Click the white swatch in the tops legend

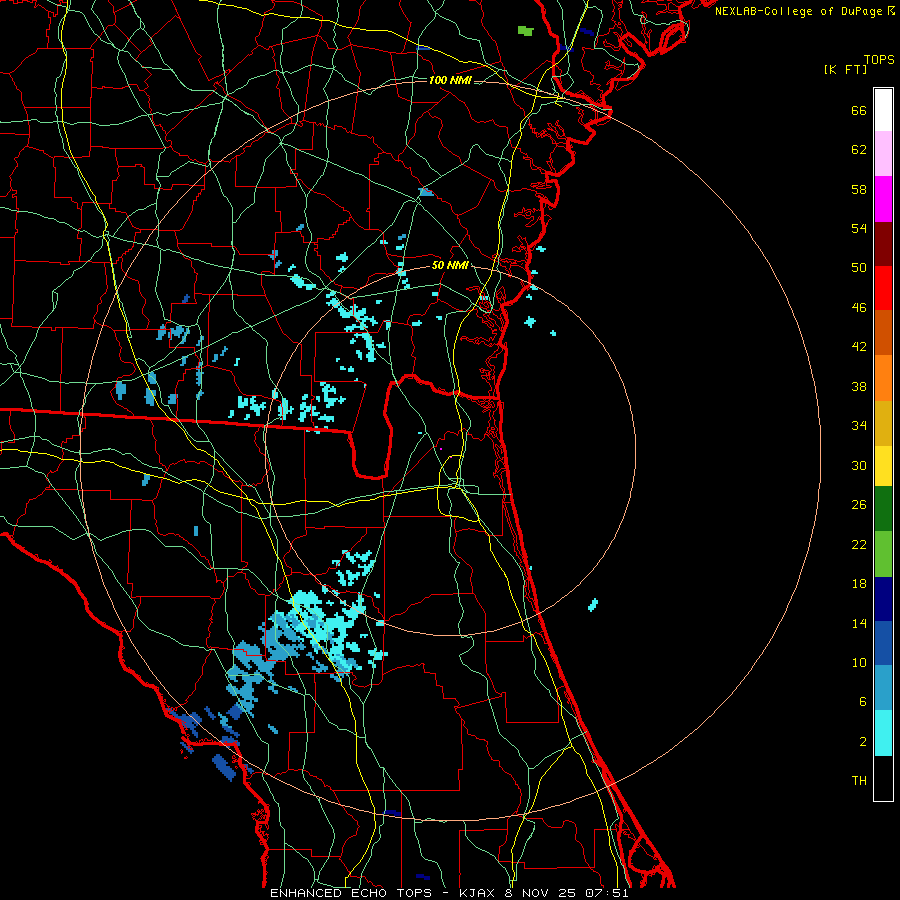pyautogui.click(x=883, y=110)
